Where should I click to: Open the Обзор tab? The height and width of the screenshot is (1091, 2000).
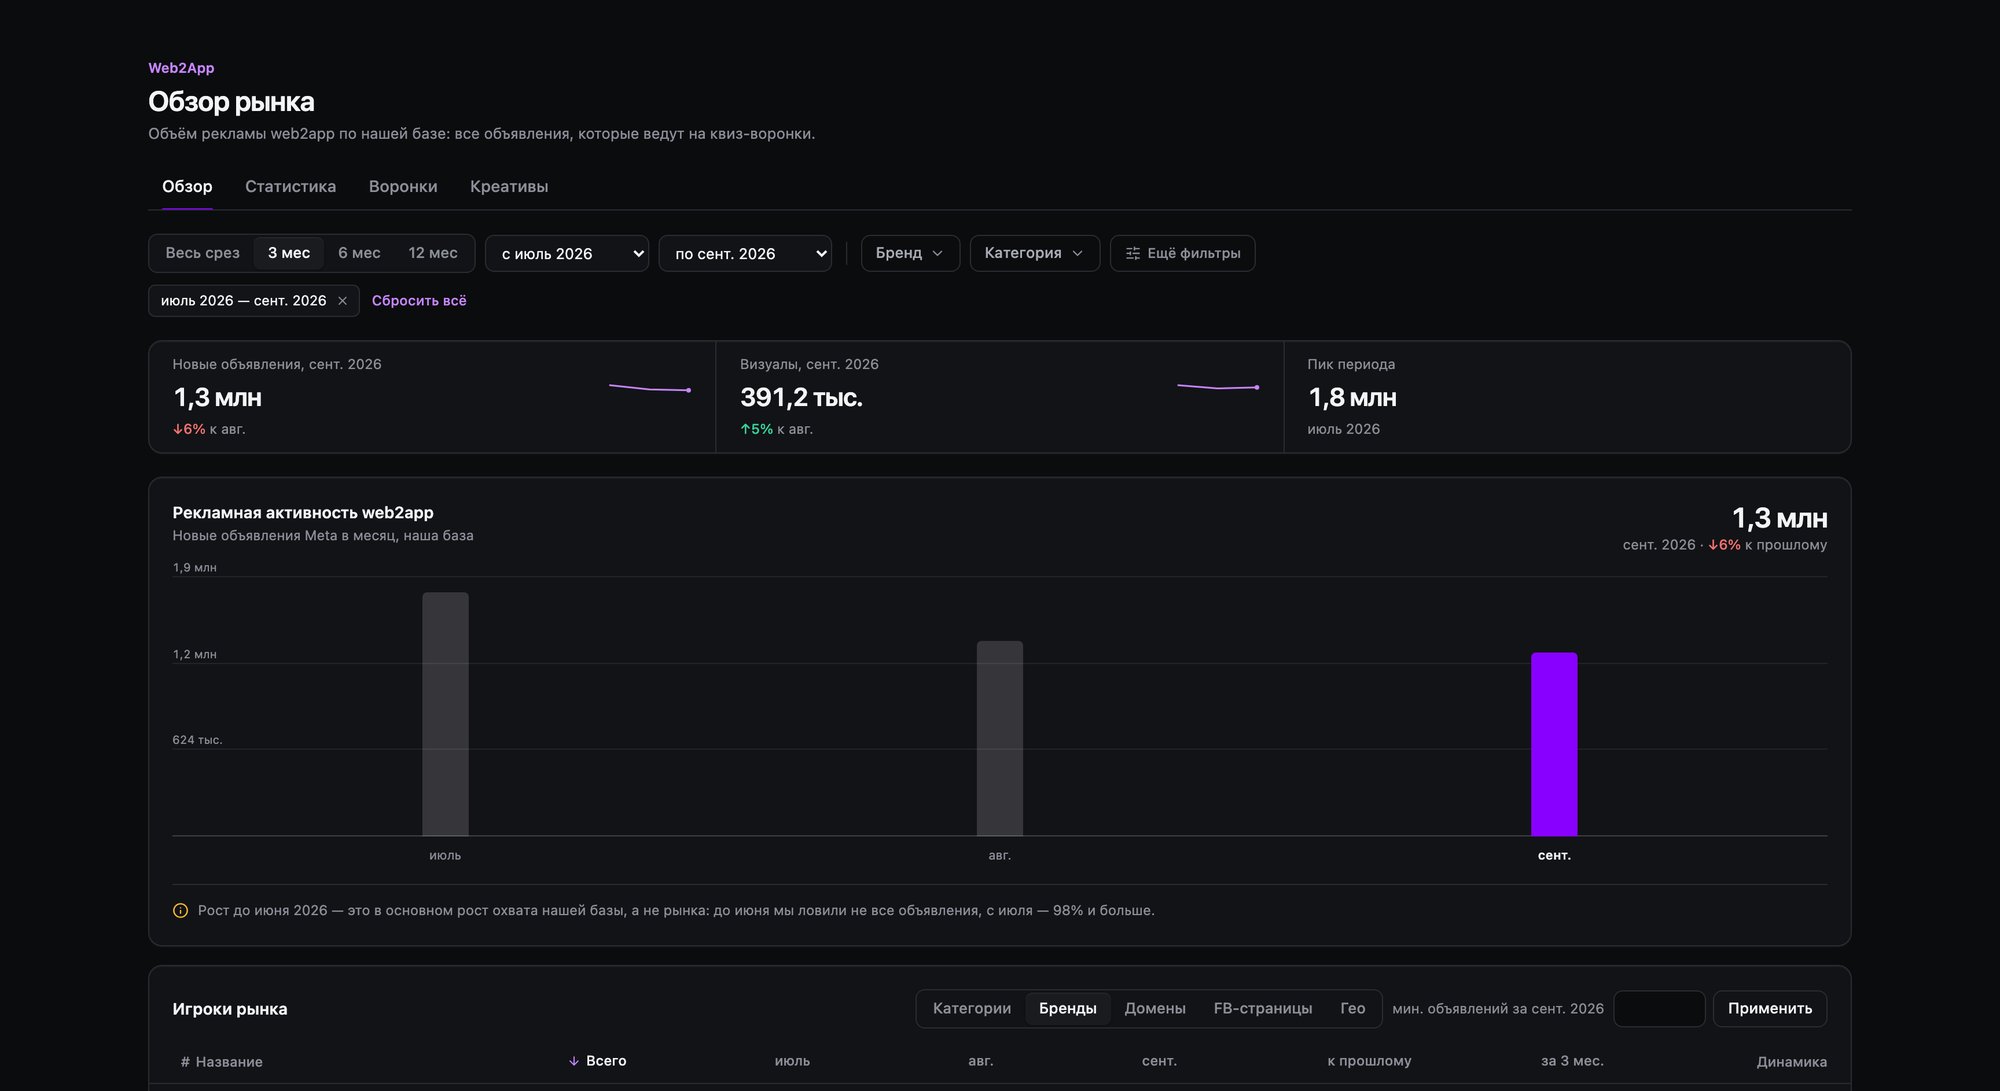(187, 187)
